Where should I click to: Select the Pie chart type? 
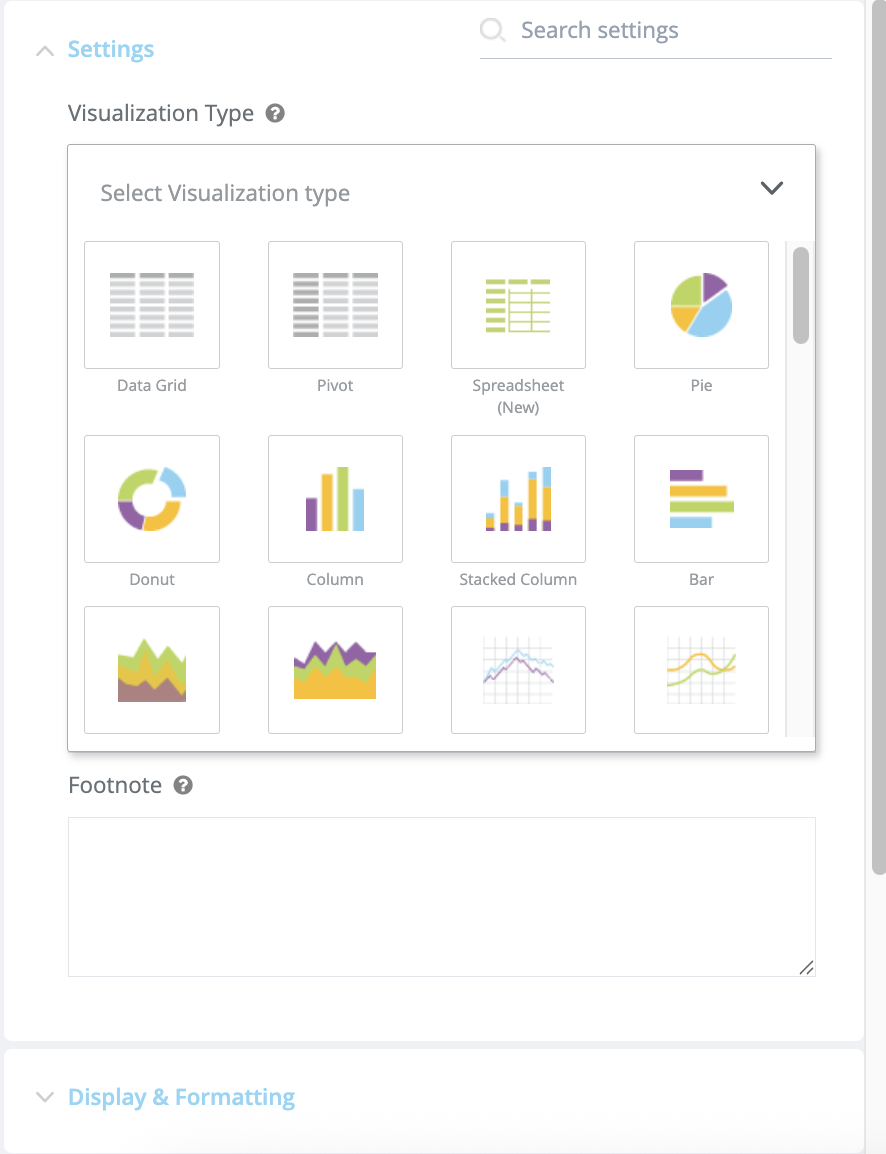[701, 305]
